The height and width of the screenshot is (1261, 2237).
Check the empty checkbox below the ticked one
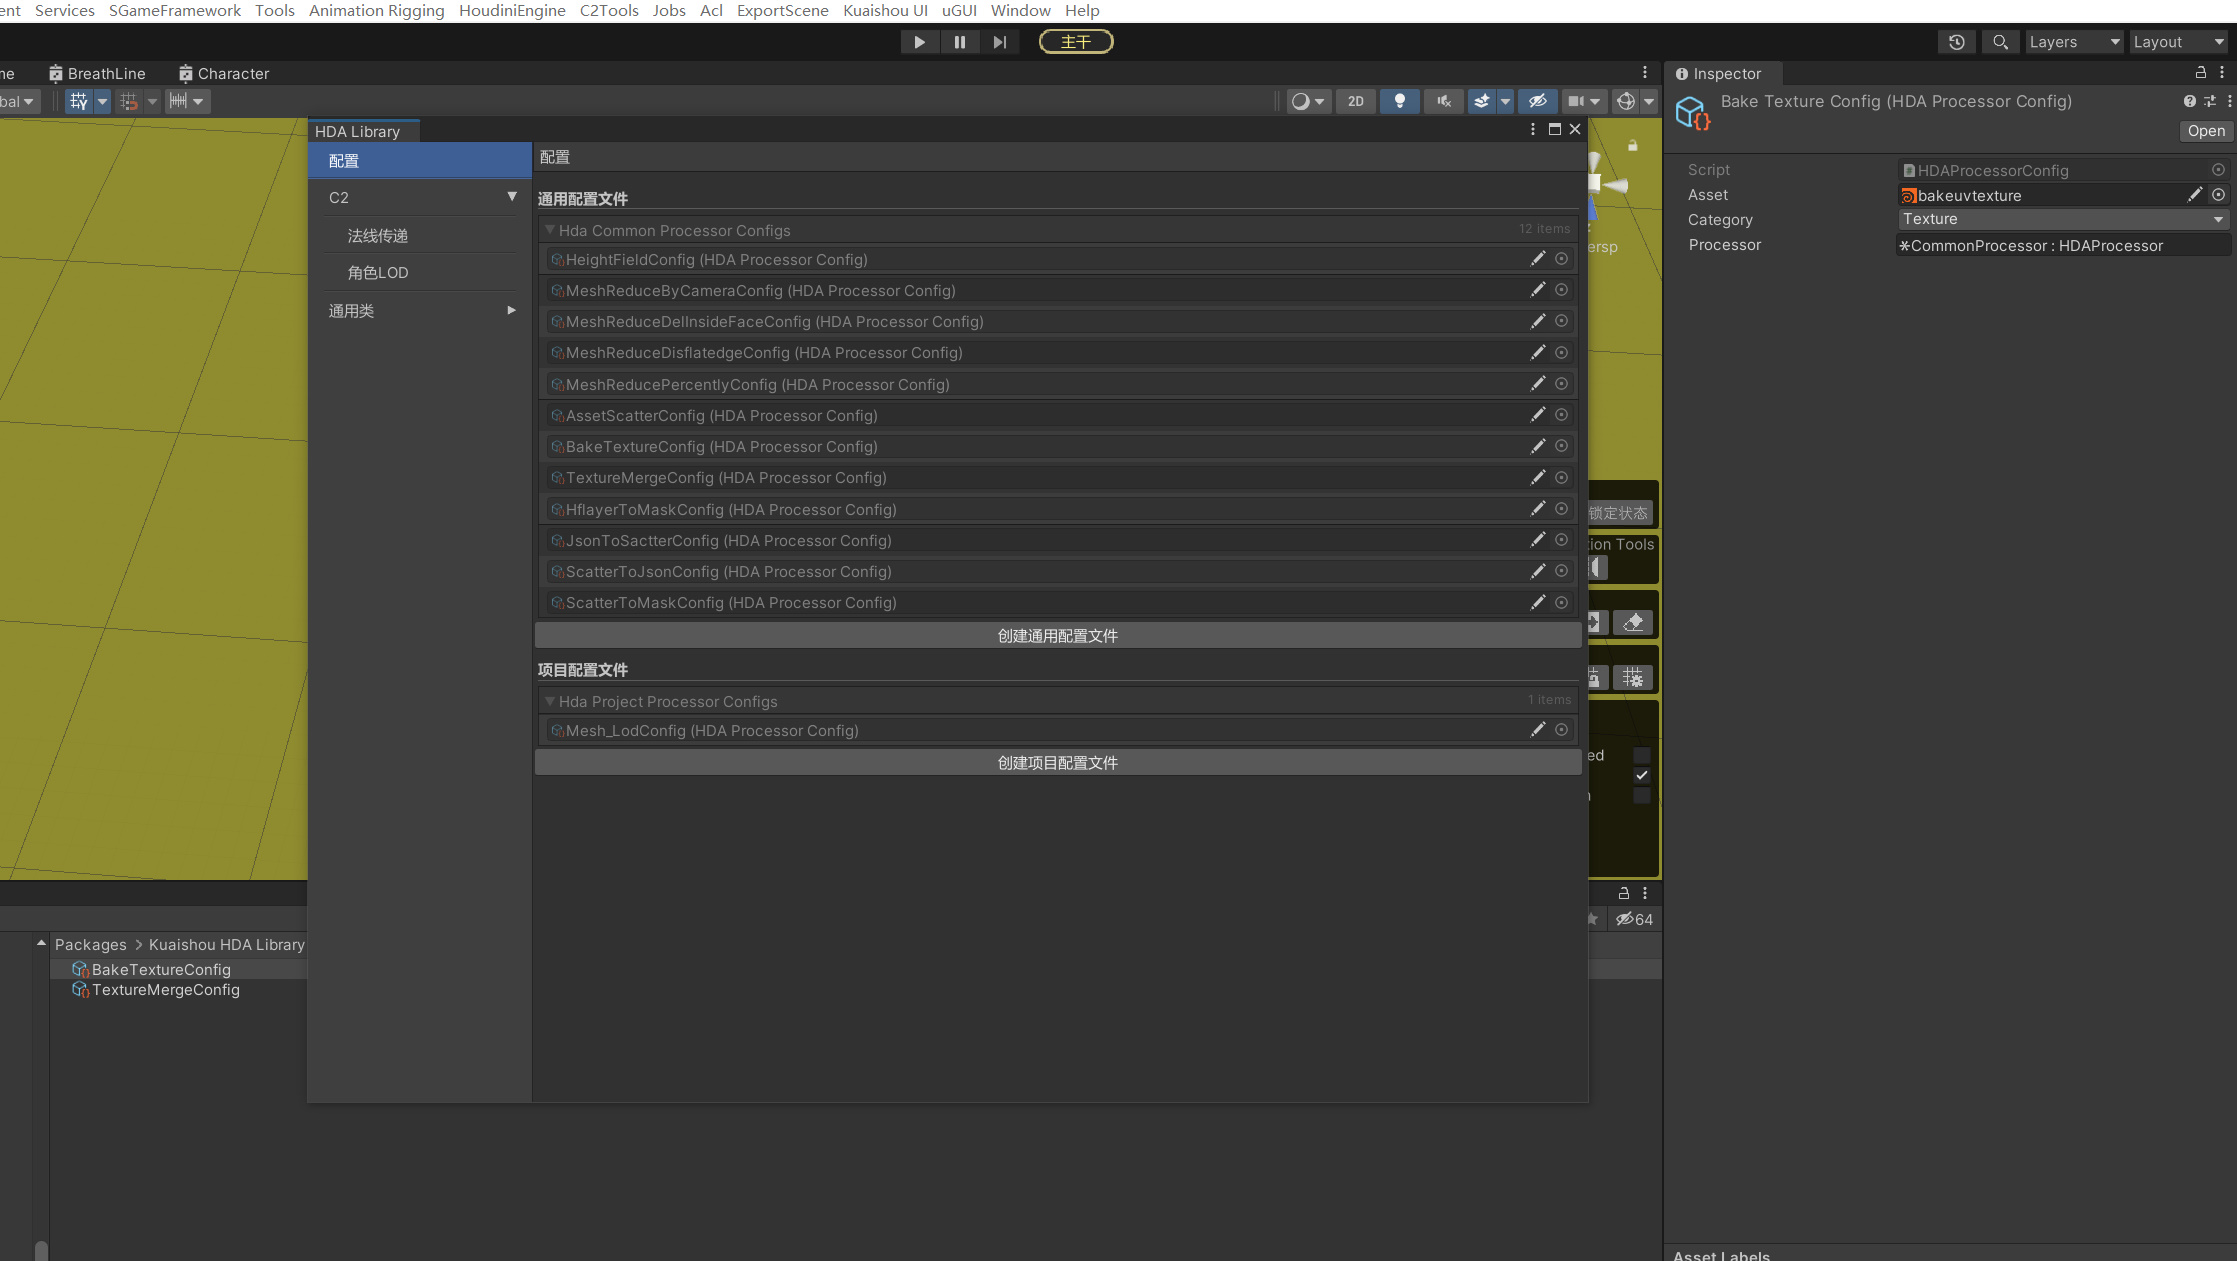(x=1642, y=796)
